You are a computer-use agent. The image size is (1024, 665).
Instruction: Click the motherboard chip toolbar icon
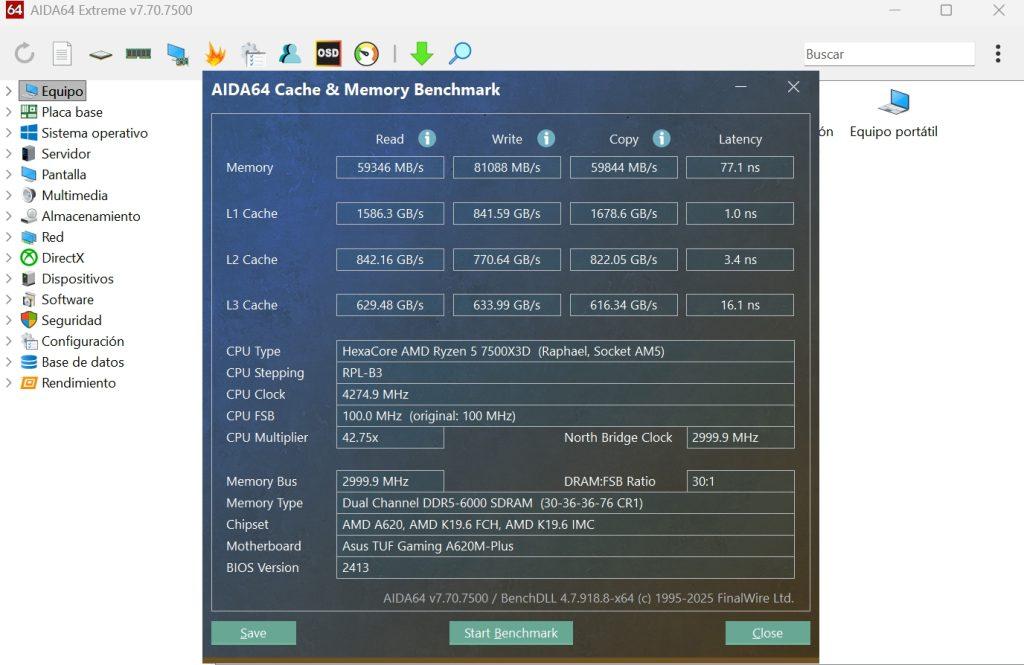(x=101, y=54)
